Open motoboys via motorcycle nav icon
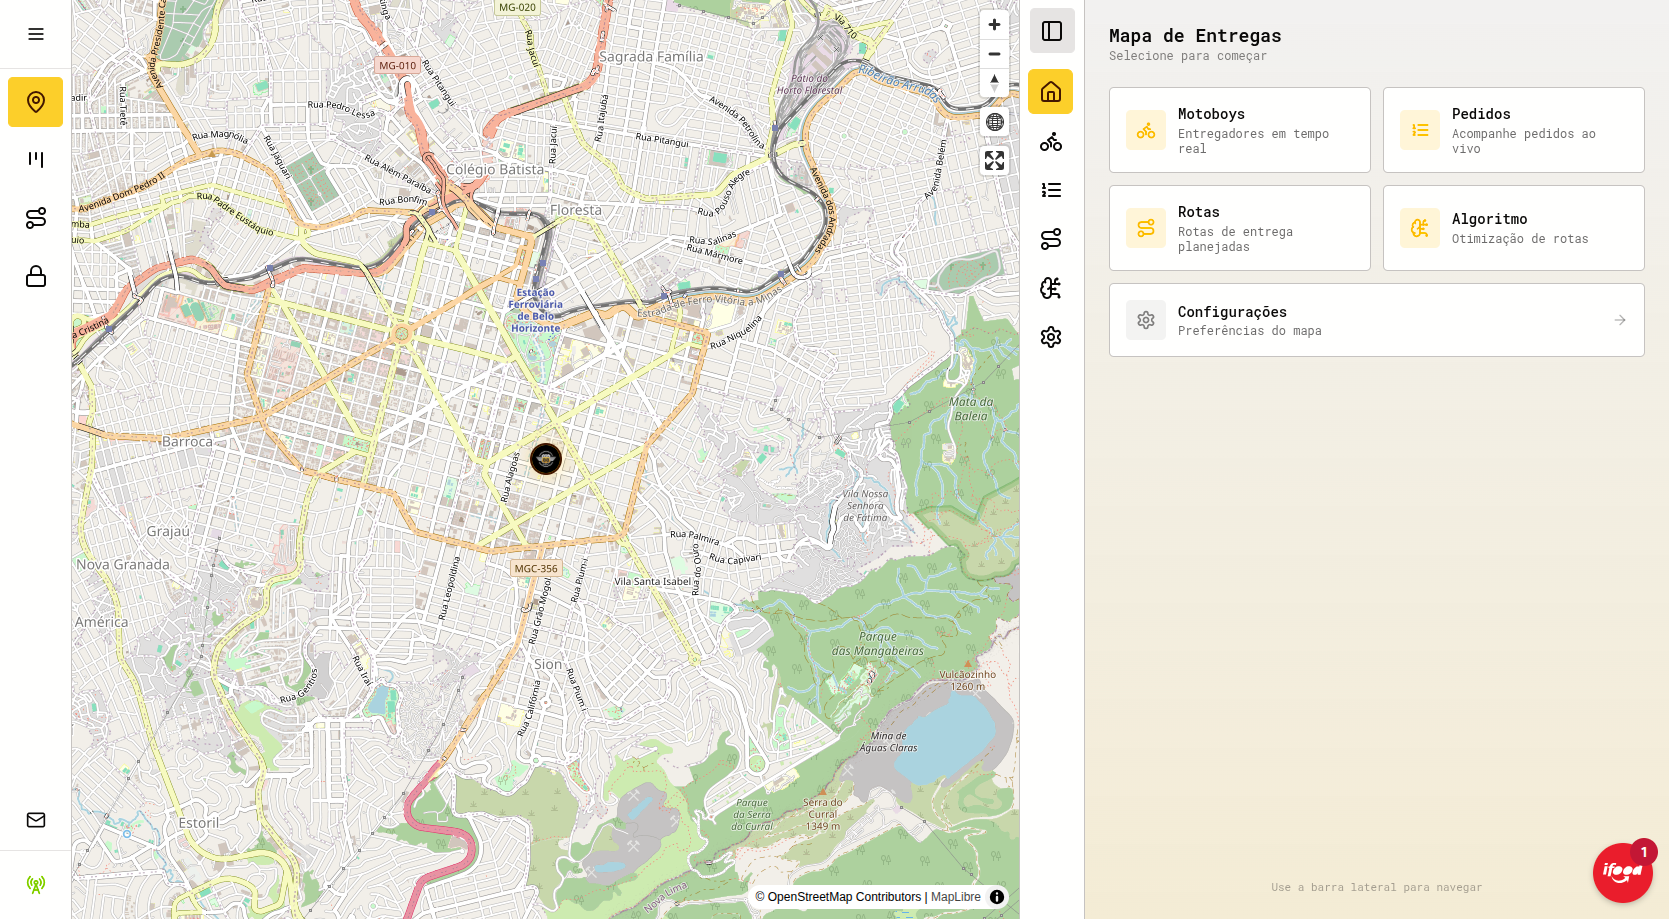The image size is (1669, 919). coord(1051,141)
